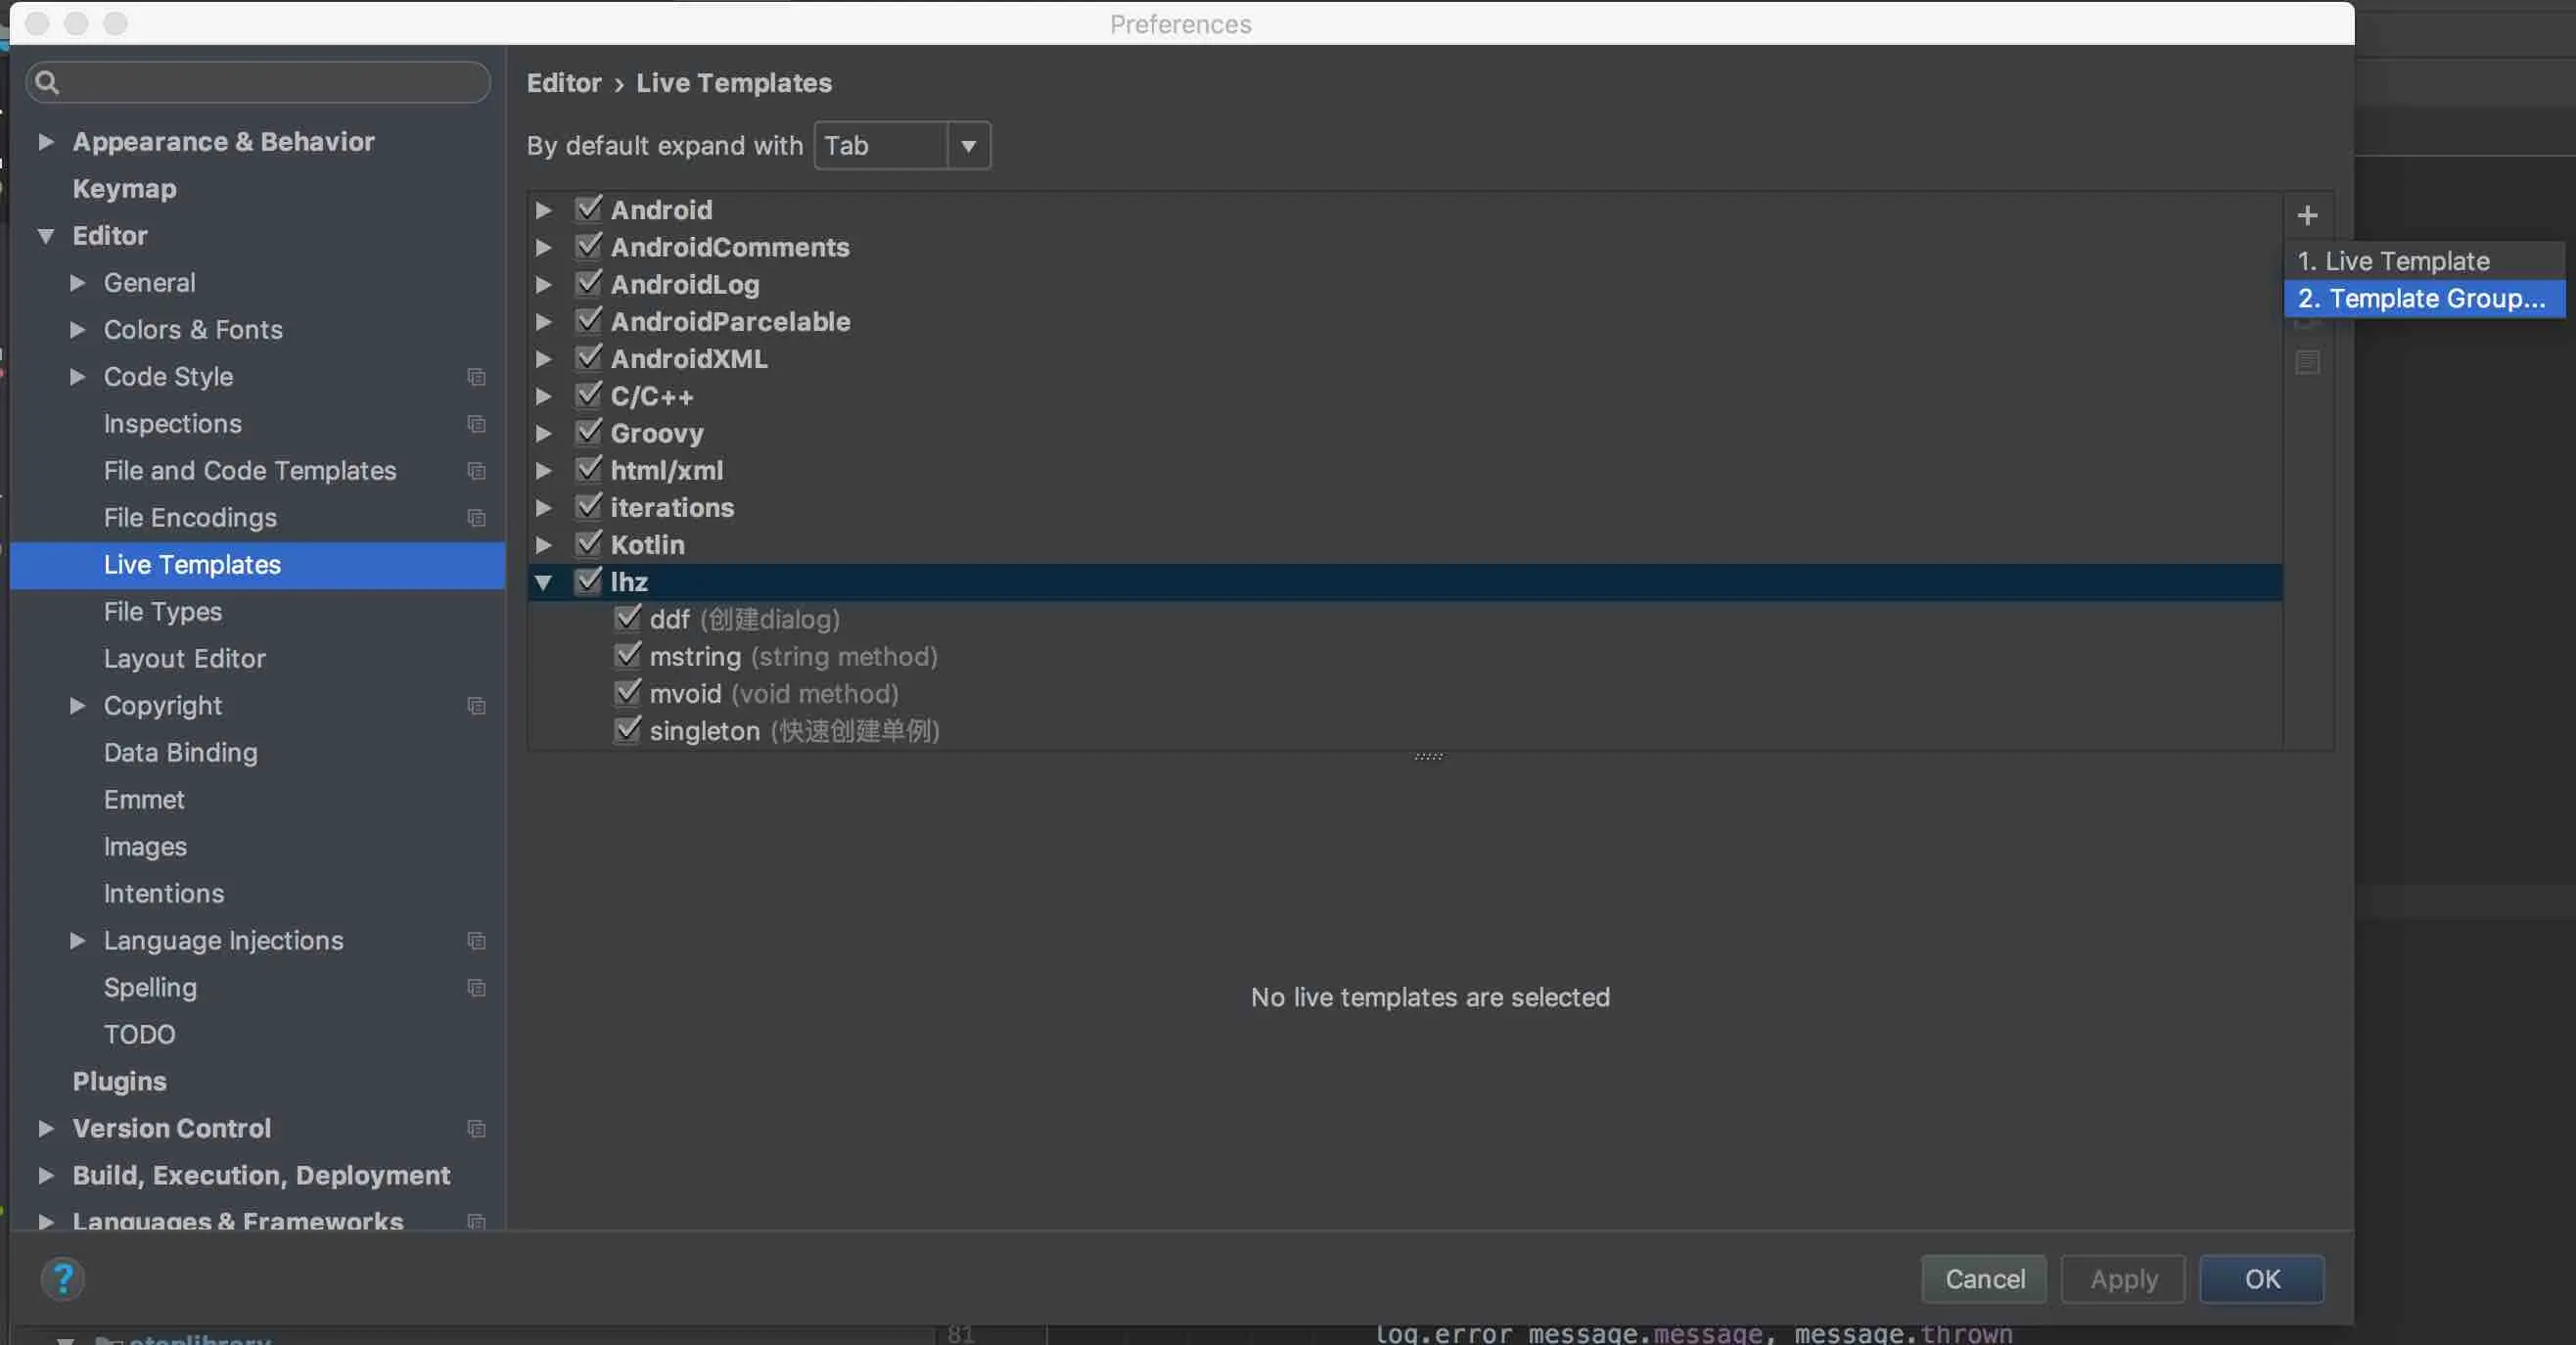Focus the preferences search field
The width and height of the screenshot is (2576, 1345).
tap(270, 82)
